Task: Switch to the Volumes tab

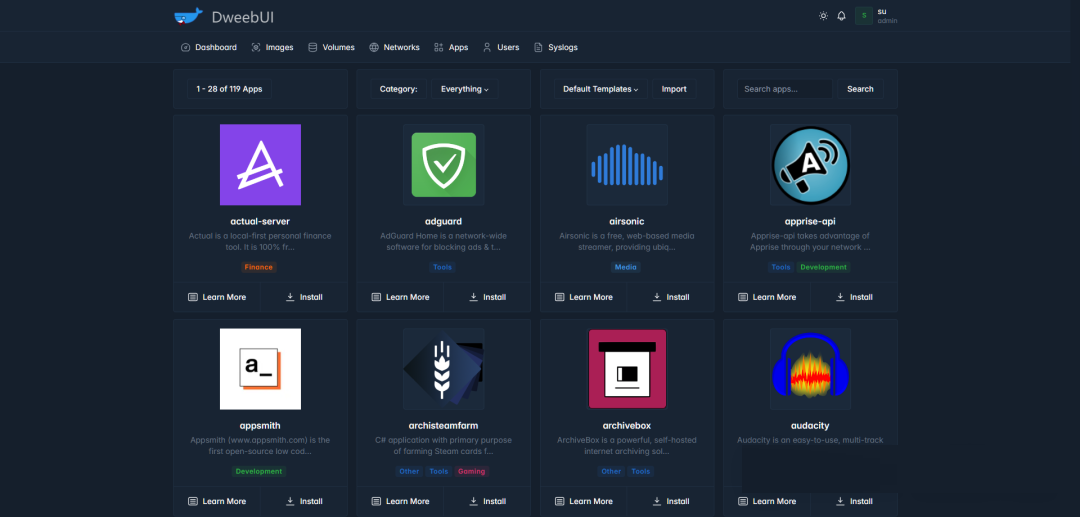Action: [331, 48]
